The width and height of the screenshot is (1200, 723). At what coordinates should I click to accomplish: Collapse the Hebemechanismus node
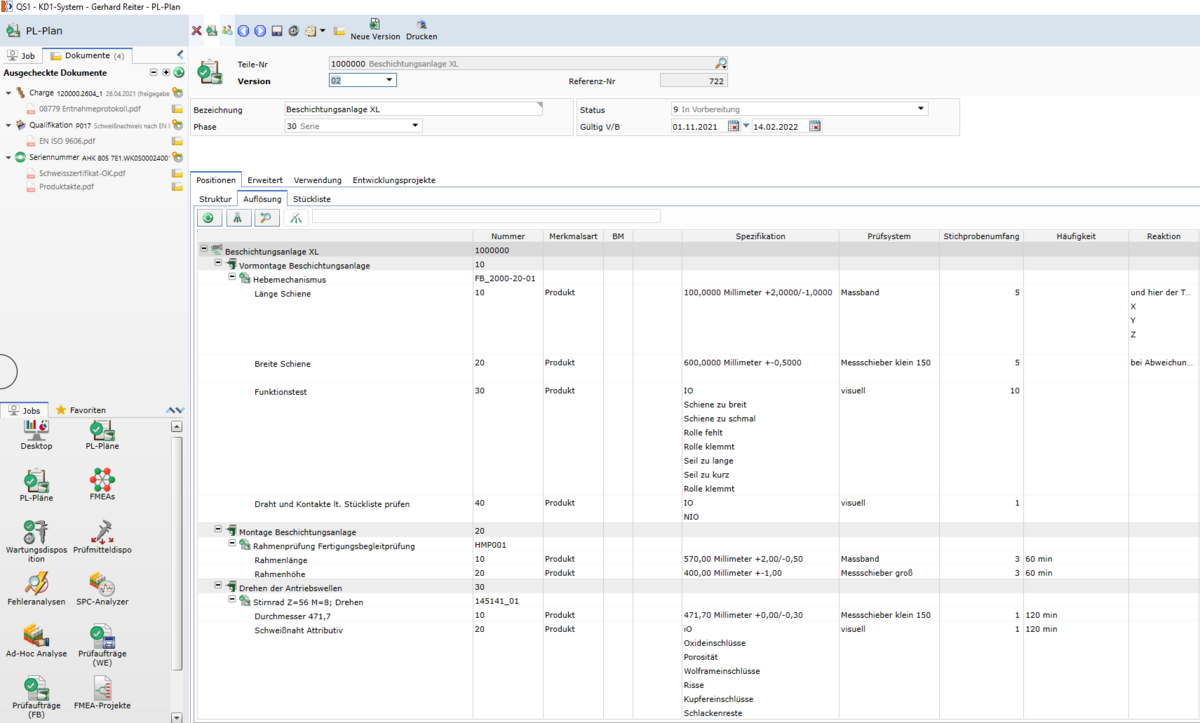point(232,278)
